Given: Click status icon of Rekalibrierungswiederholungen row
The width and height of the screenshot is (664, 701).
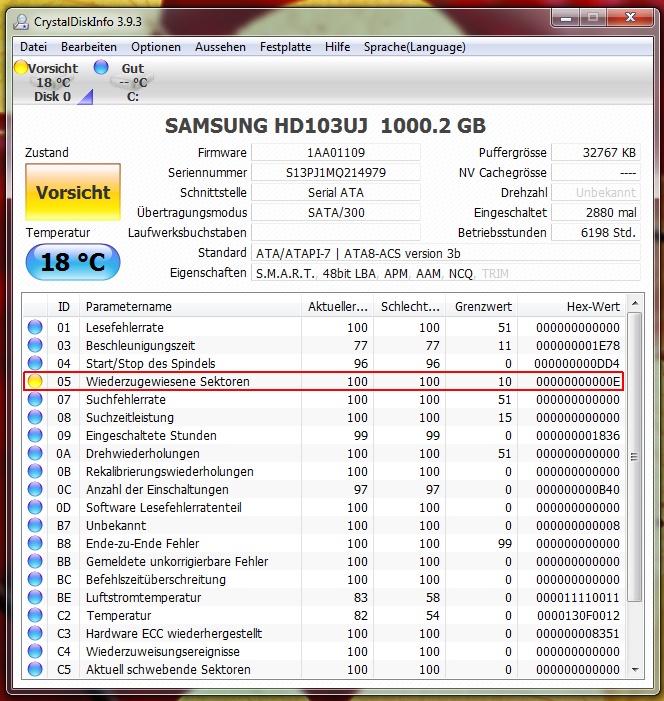Looking at the screenshot, I should (x=35, y=471).
